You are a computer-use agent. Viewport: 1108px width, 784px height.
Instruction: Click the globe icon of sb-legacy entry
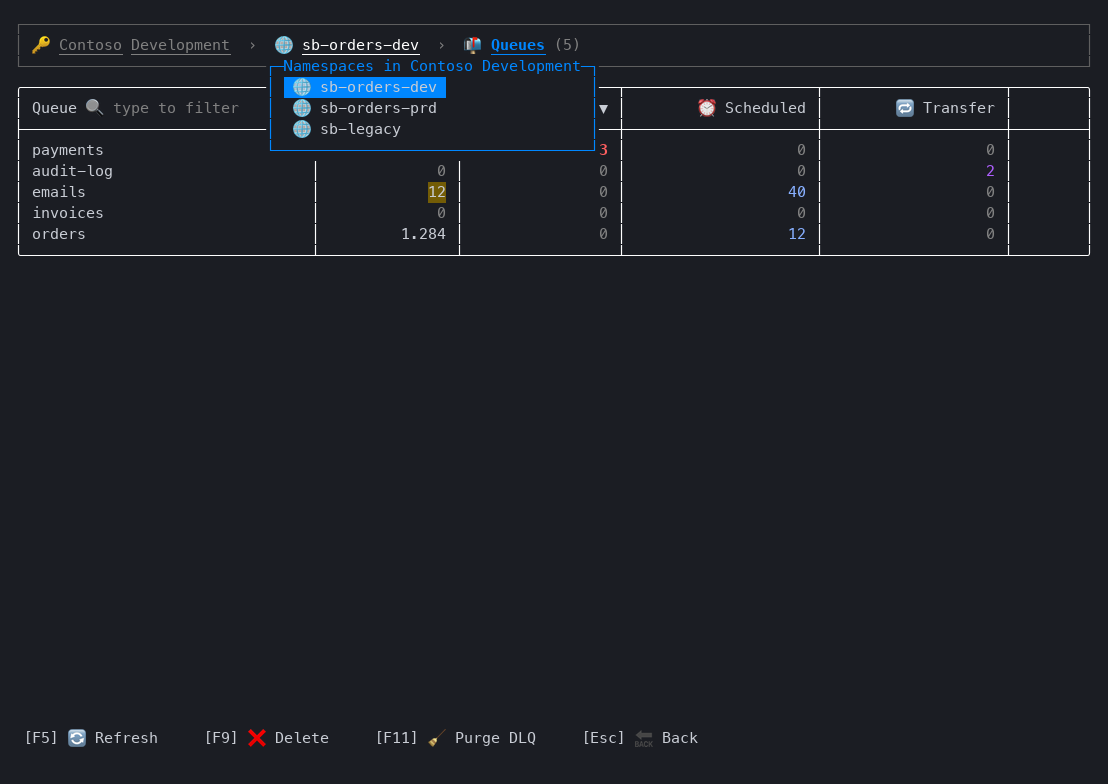[x=302, y=129]
